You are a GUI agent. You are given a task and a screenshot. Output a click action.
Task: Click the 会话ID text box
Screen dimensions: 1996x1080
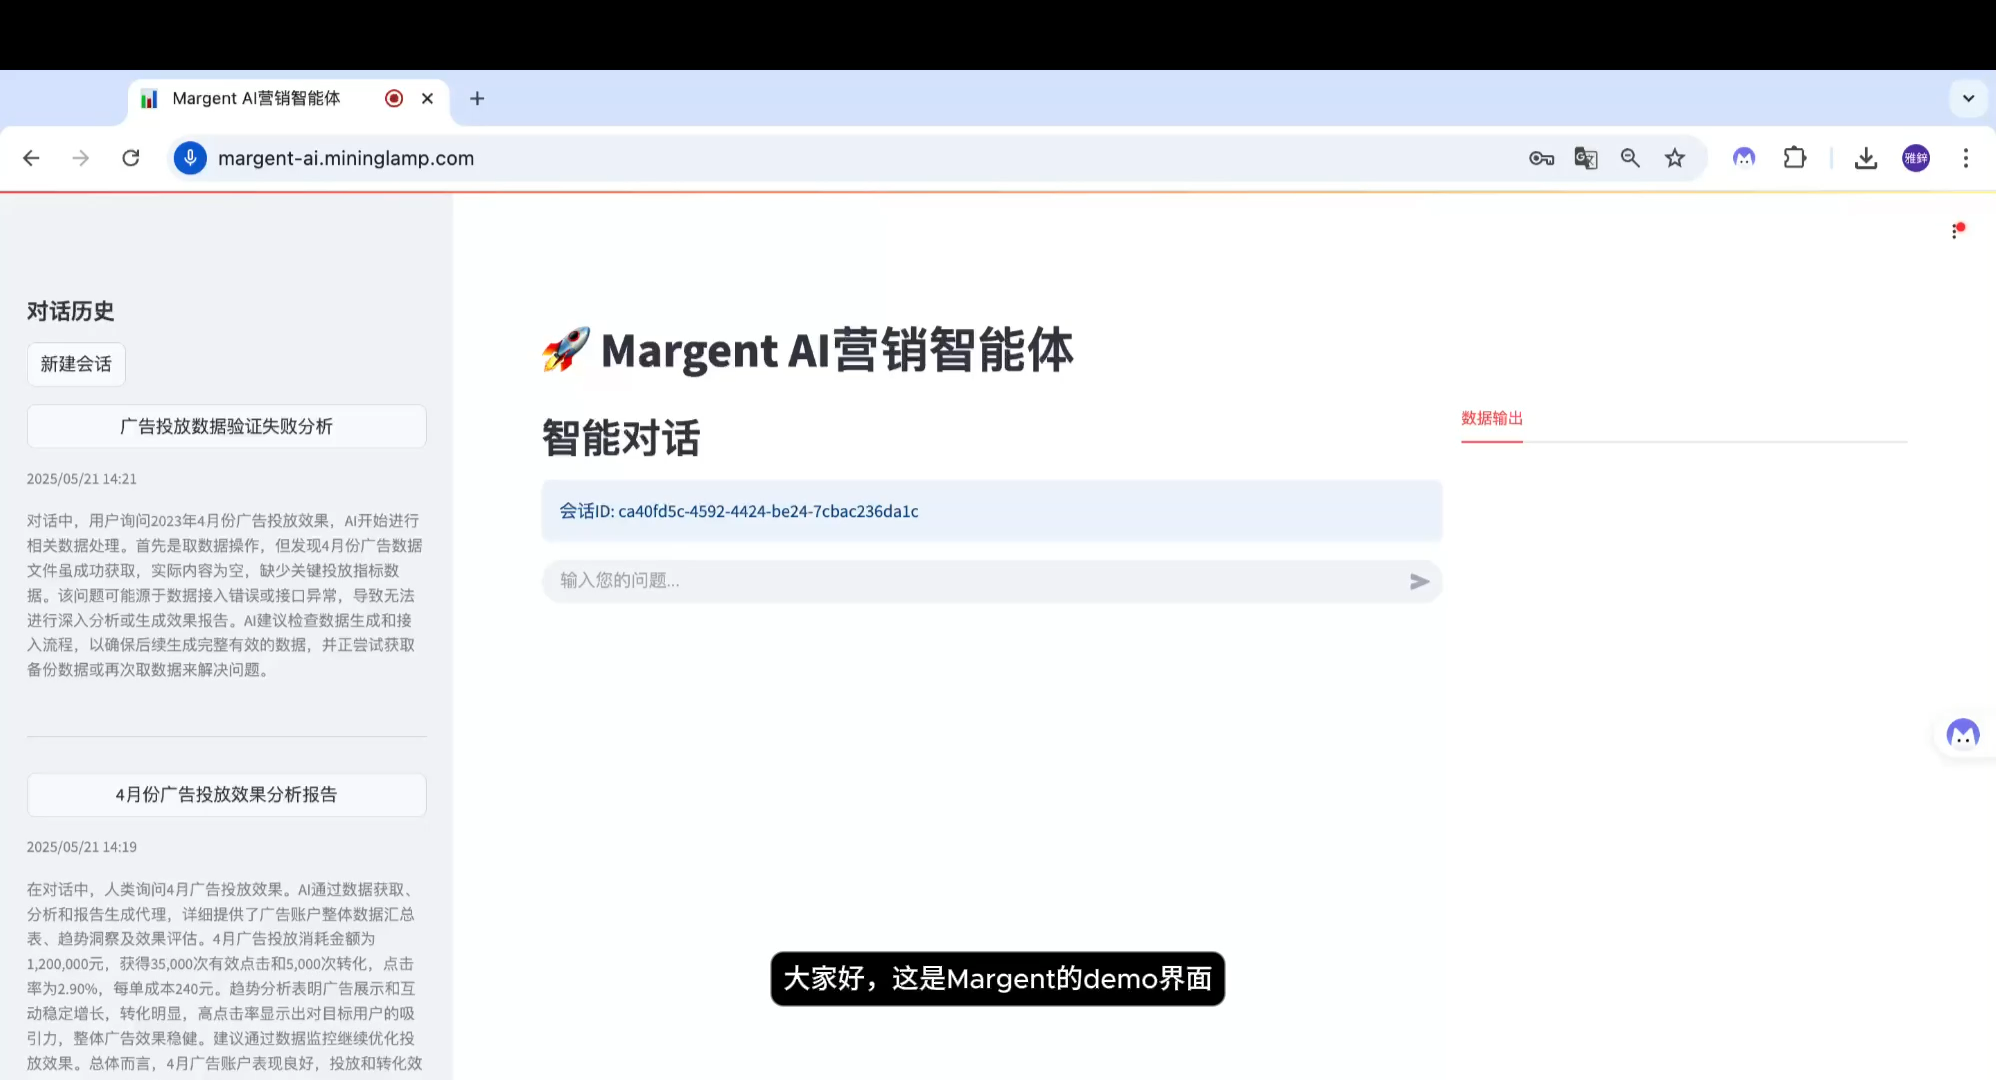point(992,511)
